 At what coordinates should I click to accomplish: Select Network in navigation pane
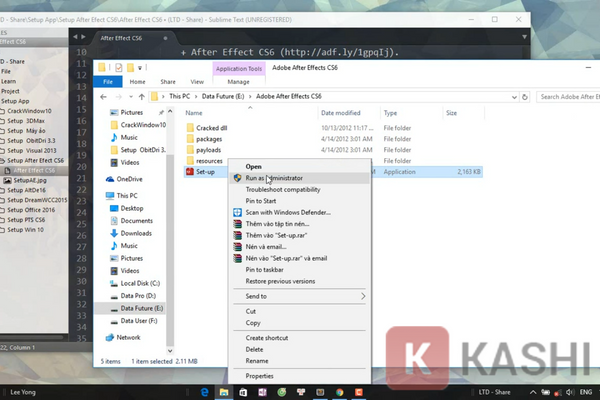coord(128,338)
